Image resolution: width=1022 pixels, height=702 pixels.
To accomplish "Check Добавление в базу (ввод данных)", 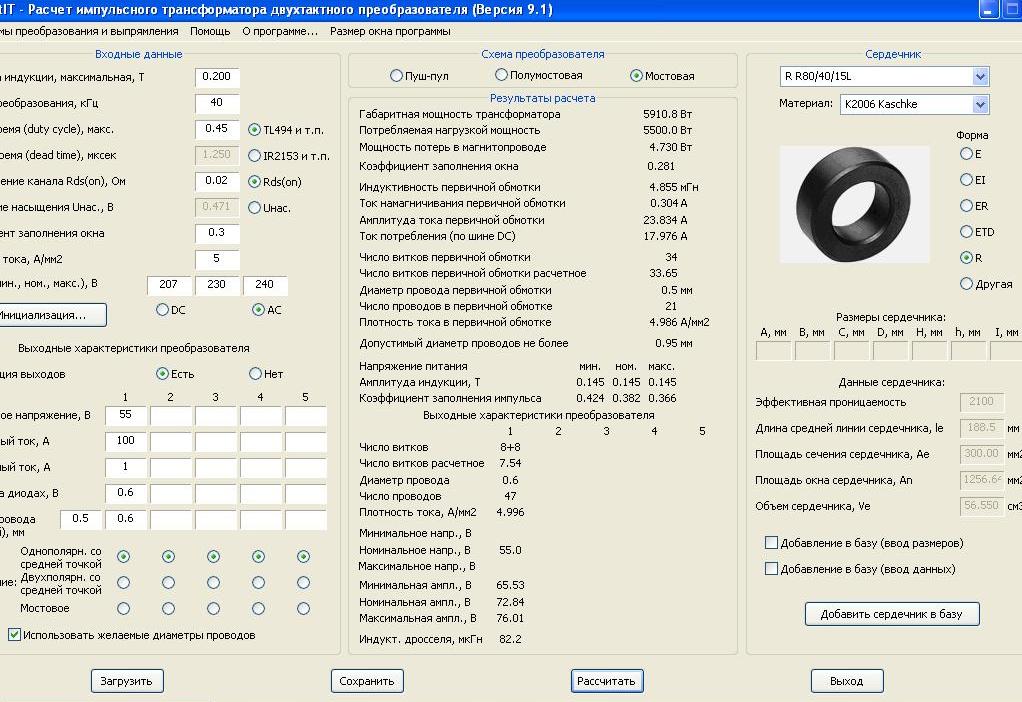I will (771, 569).
